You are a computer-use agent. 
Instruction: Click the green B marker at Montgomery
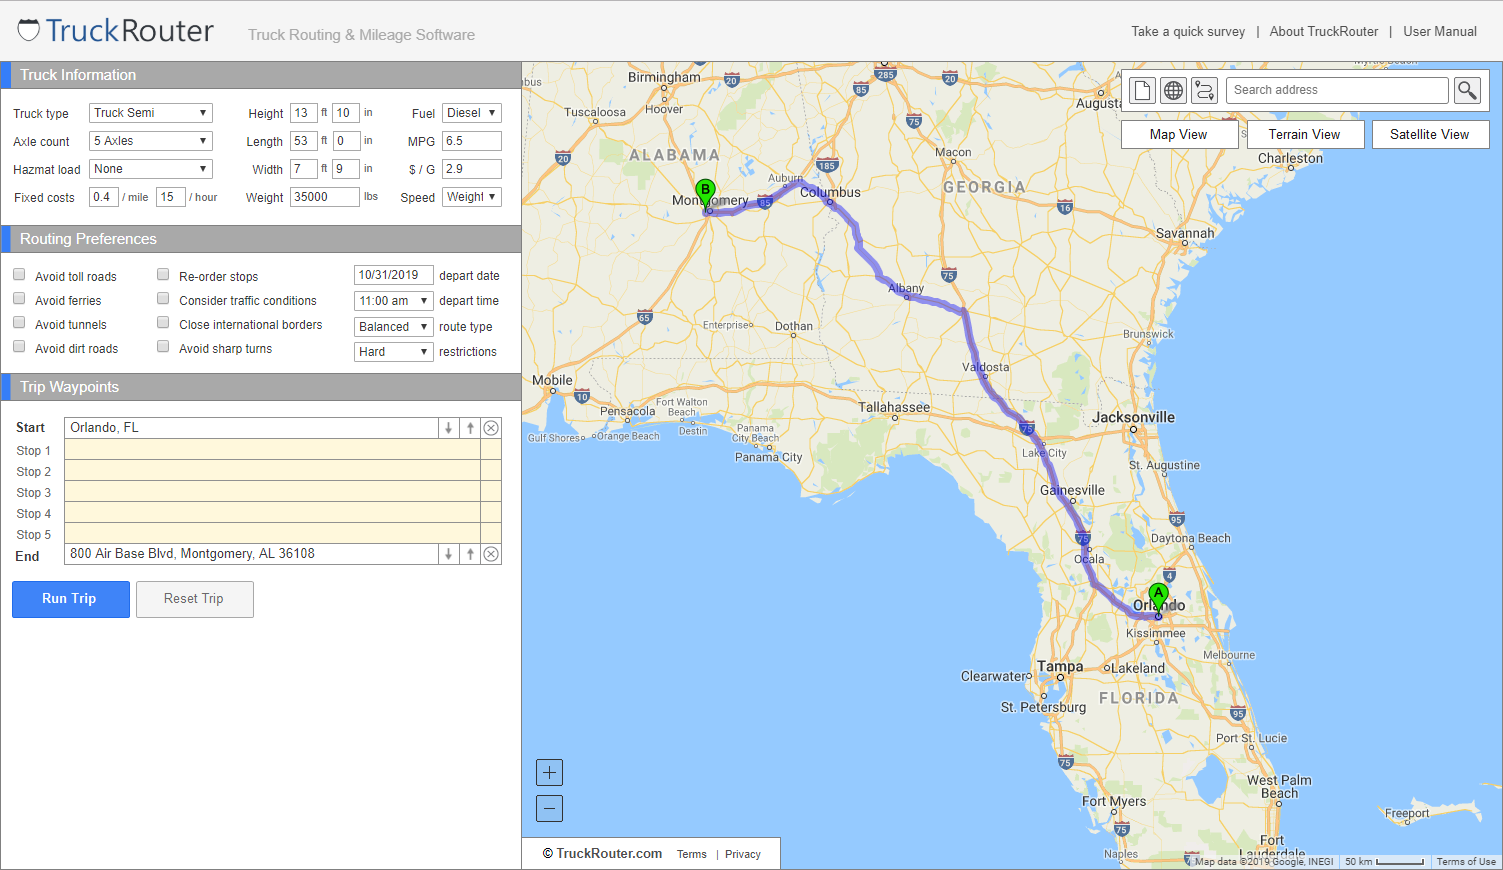[x=705, y=193]
